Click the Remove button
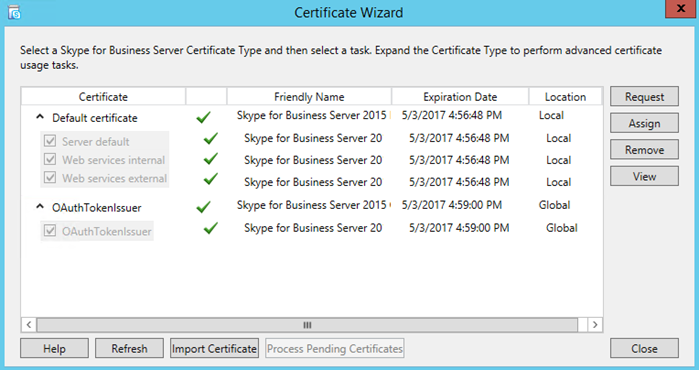The height and width of the screenshot is (370, 699). (644, 150)
